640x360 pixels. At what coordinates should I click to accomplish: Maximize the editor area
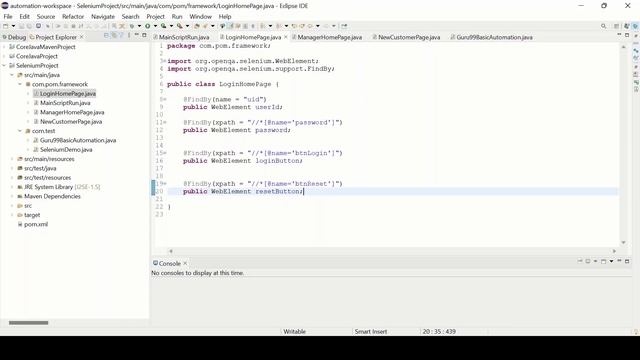[627, 36]
